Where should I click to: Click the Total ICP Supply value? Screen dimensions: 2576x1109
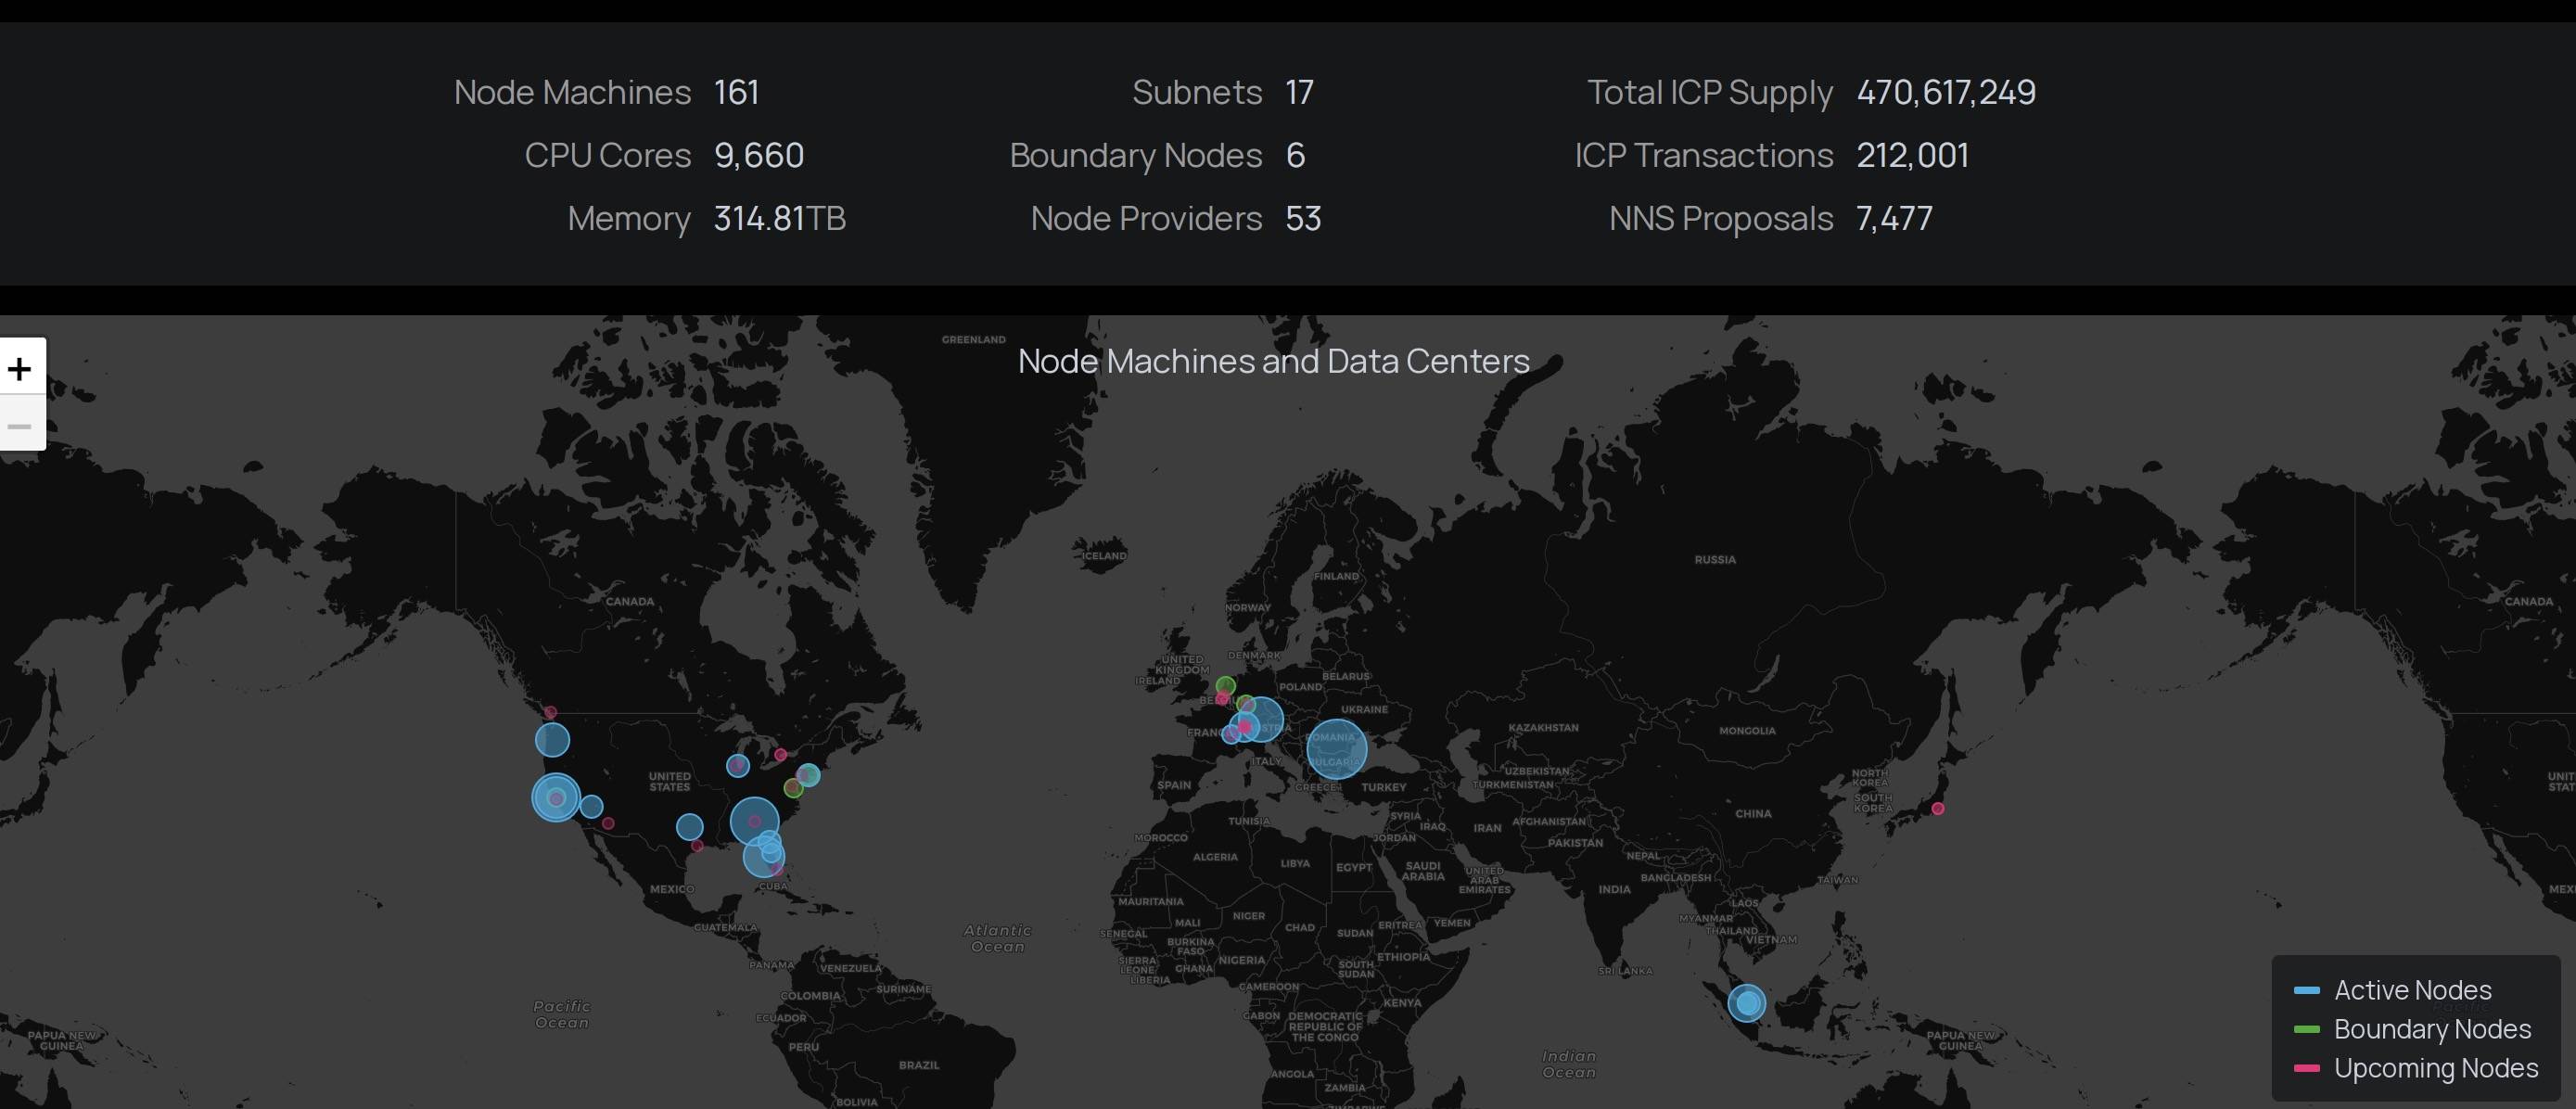click(1945, 92)
